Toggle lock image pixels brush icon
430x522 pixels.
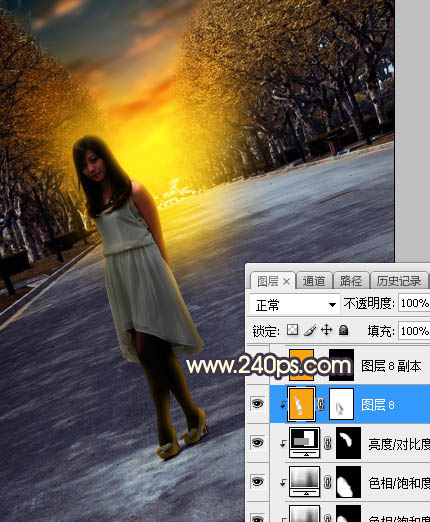click(x=310, y=330)
